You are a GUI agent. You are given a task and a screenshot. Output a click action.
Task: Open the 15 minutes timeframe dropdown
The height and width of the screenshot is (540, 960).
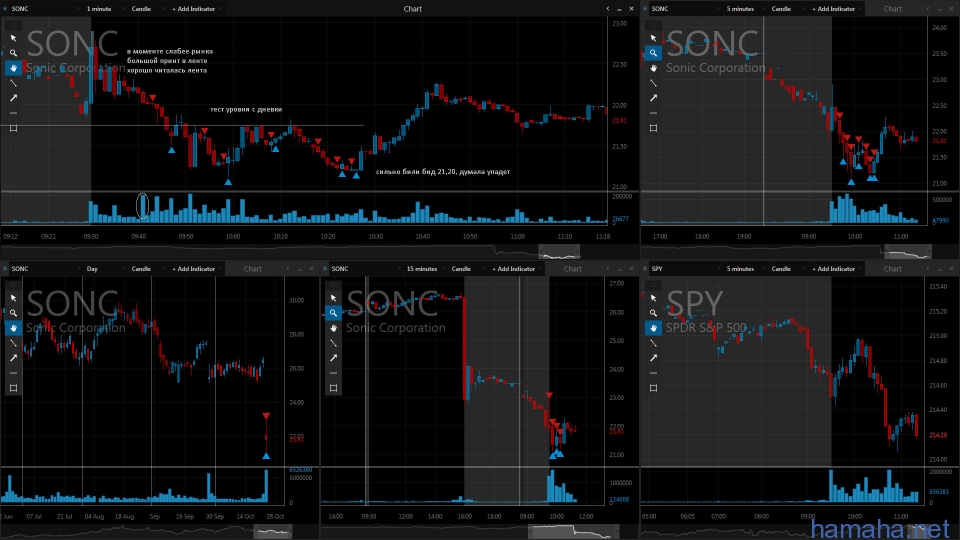pyautogui.click(x=424, y=269)
